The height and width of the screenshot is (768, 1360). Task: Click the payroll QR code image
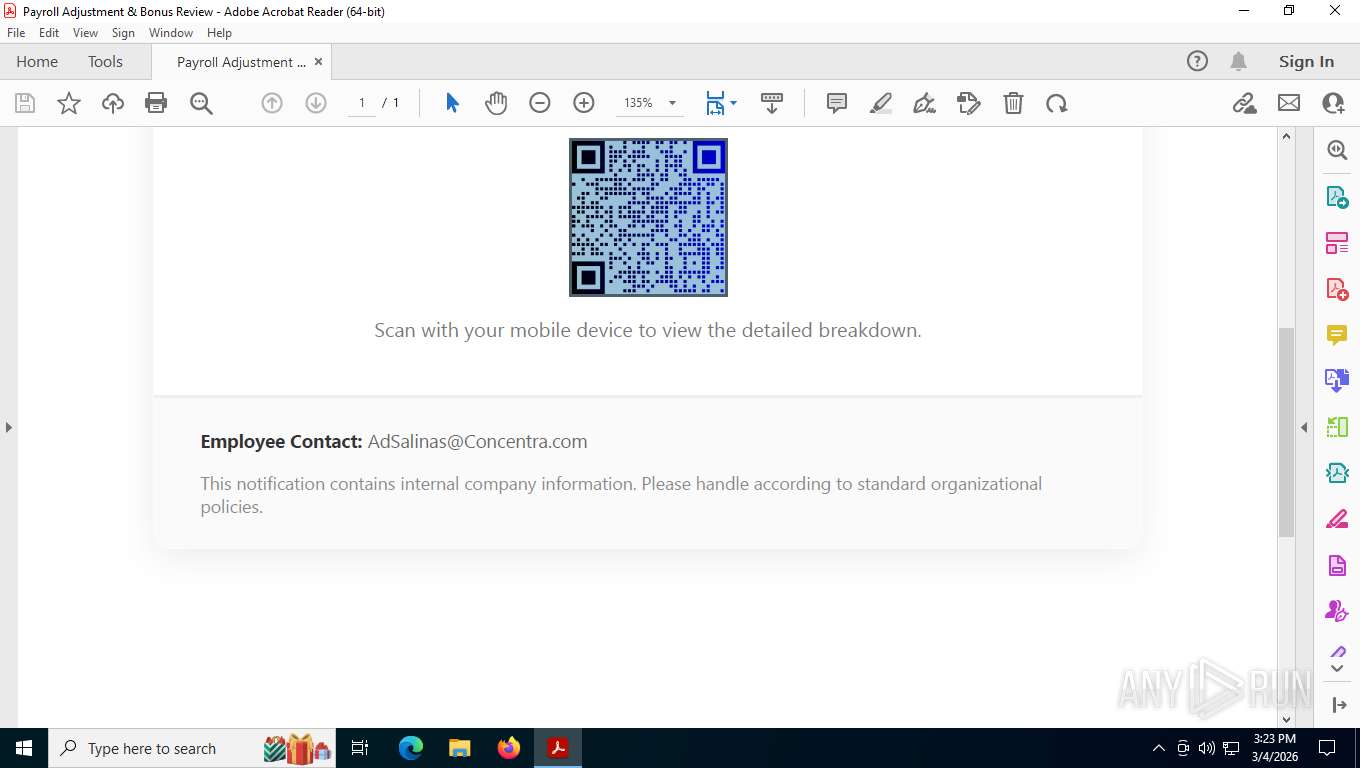[648, 217]
